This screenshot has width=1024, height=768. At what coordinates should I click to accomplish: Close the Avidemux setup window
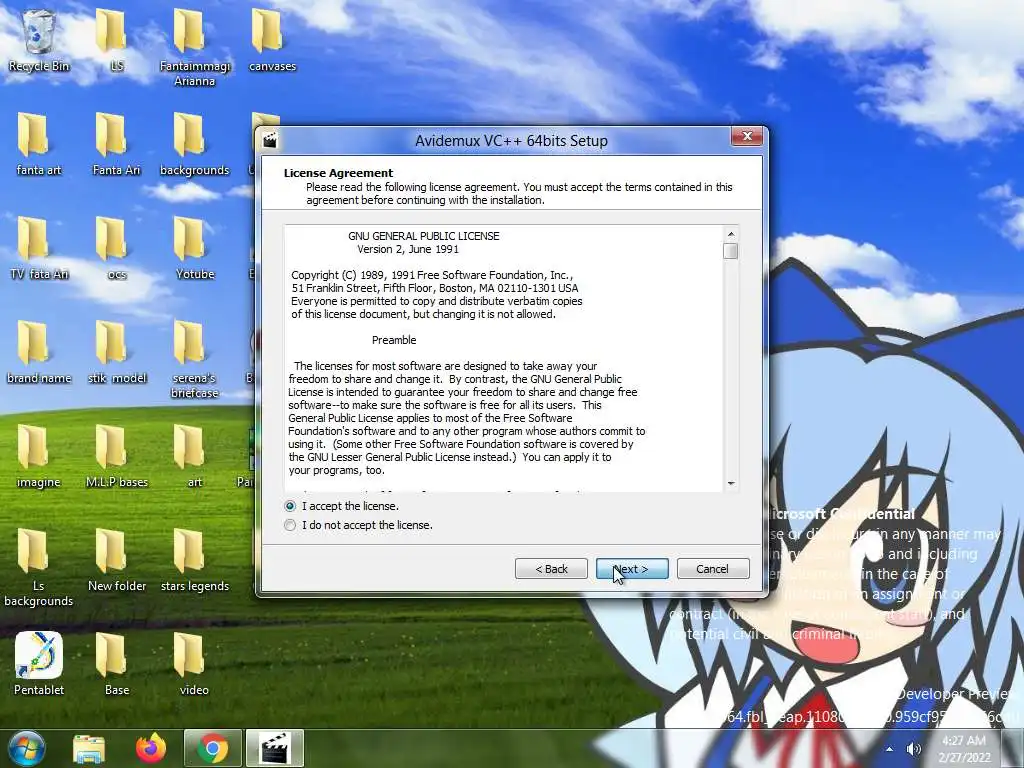747,136
